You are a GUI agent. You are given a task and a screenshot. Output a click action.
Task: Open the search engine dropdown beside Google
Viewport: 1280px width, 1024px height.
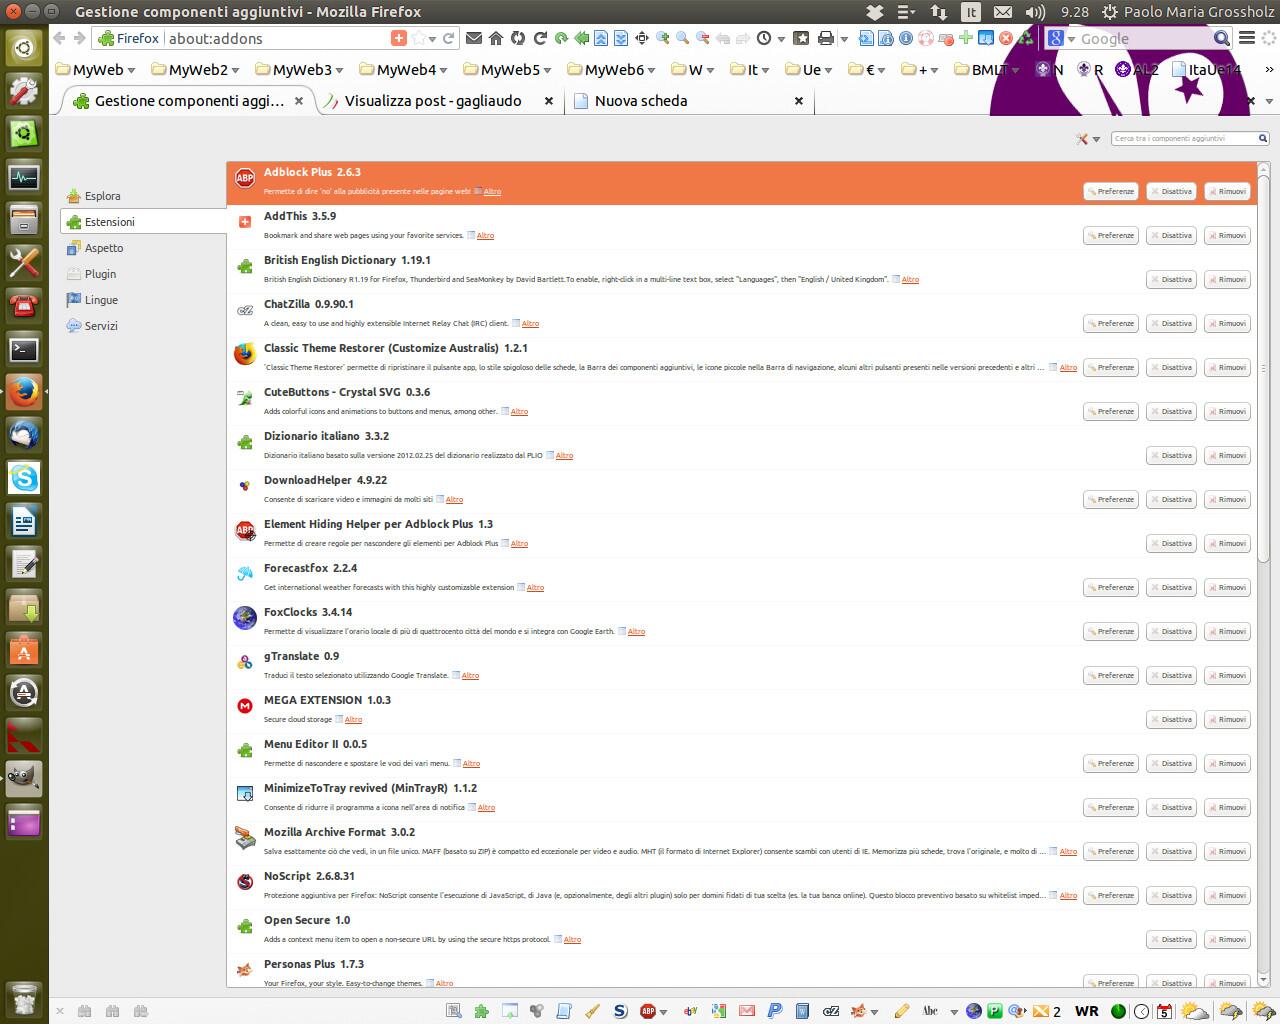click(1070, 39)
